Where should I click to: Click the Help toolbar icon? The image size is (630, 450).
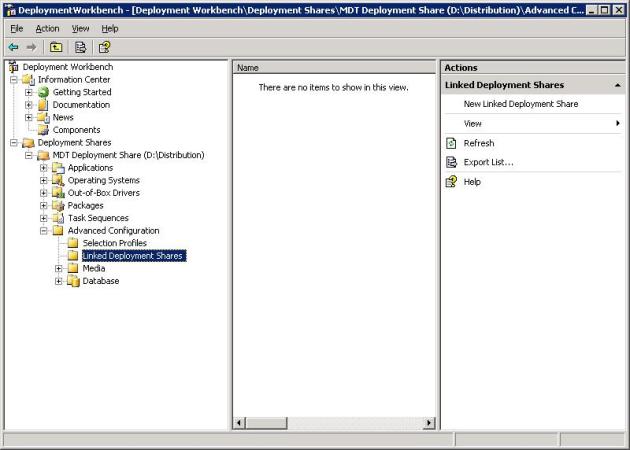[104, 47]
